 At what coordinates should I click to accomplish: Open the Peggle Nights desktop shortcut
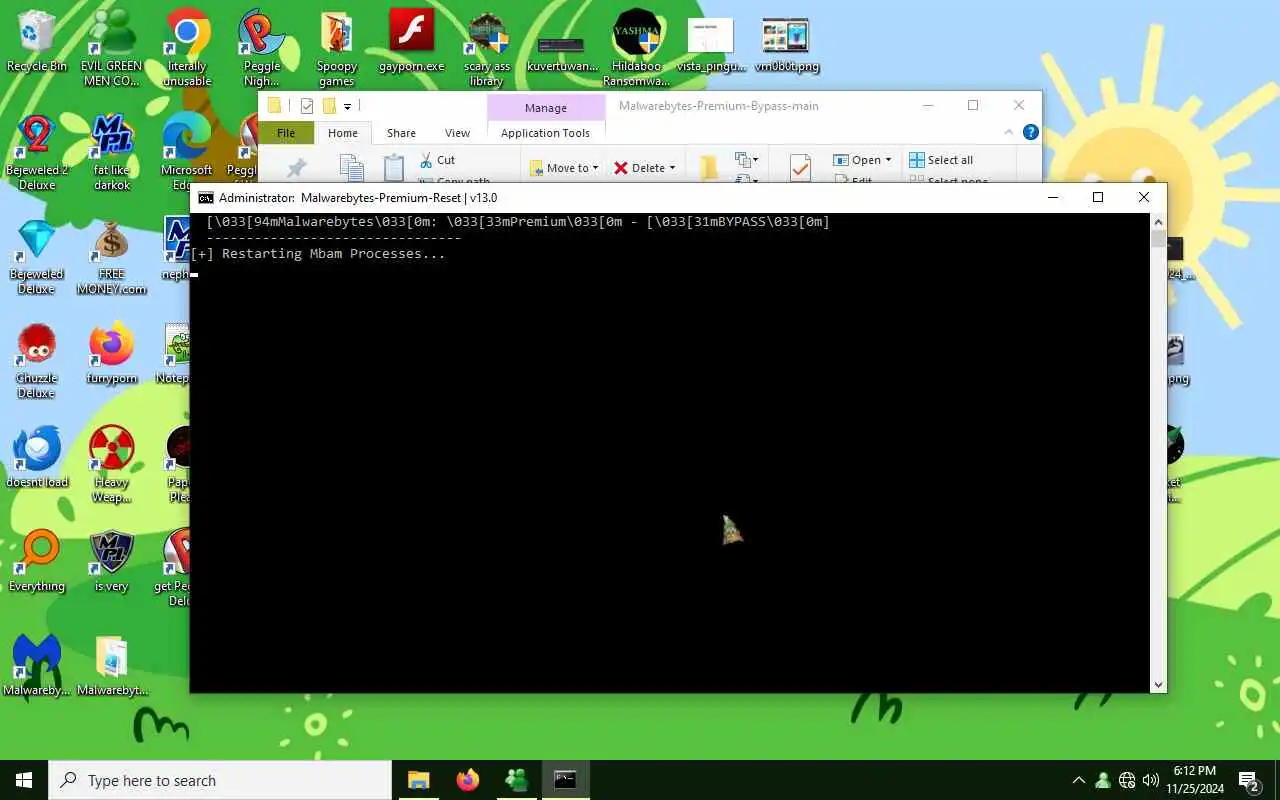pyautogui.click(x=262, y=48)
